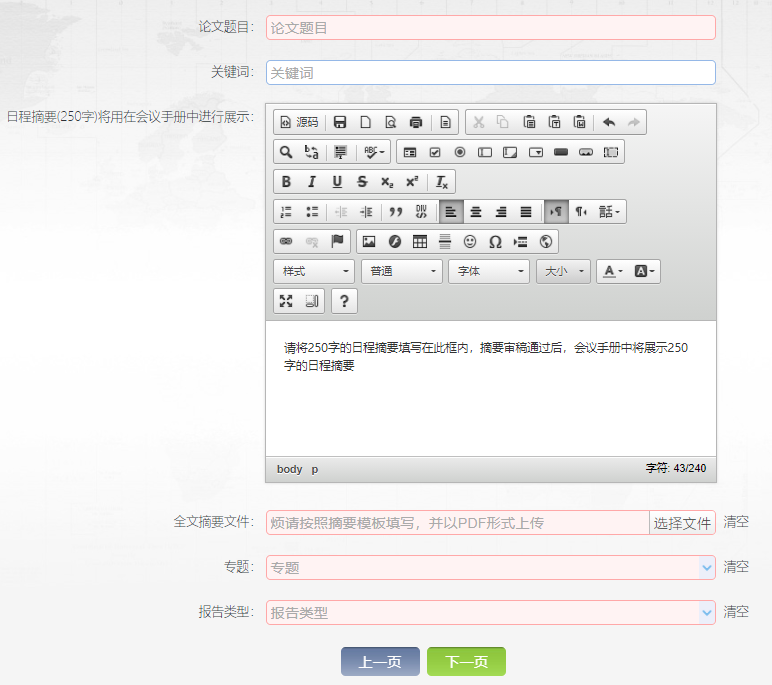Open the 字体 font dropdown
772x685 pixels.
tap(489, 271)
